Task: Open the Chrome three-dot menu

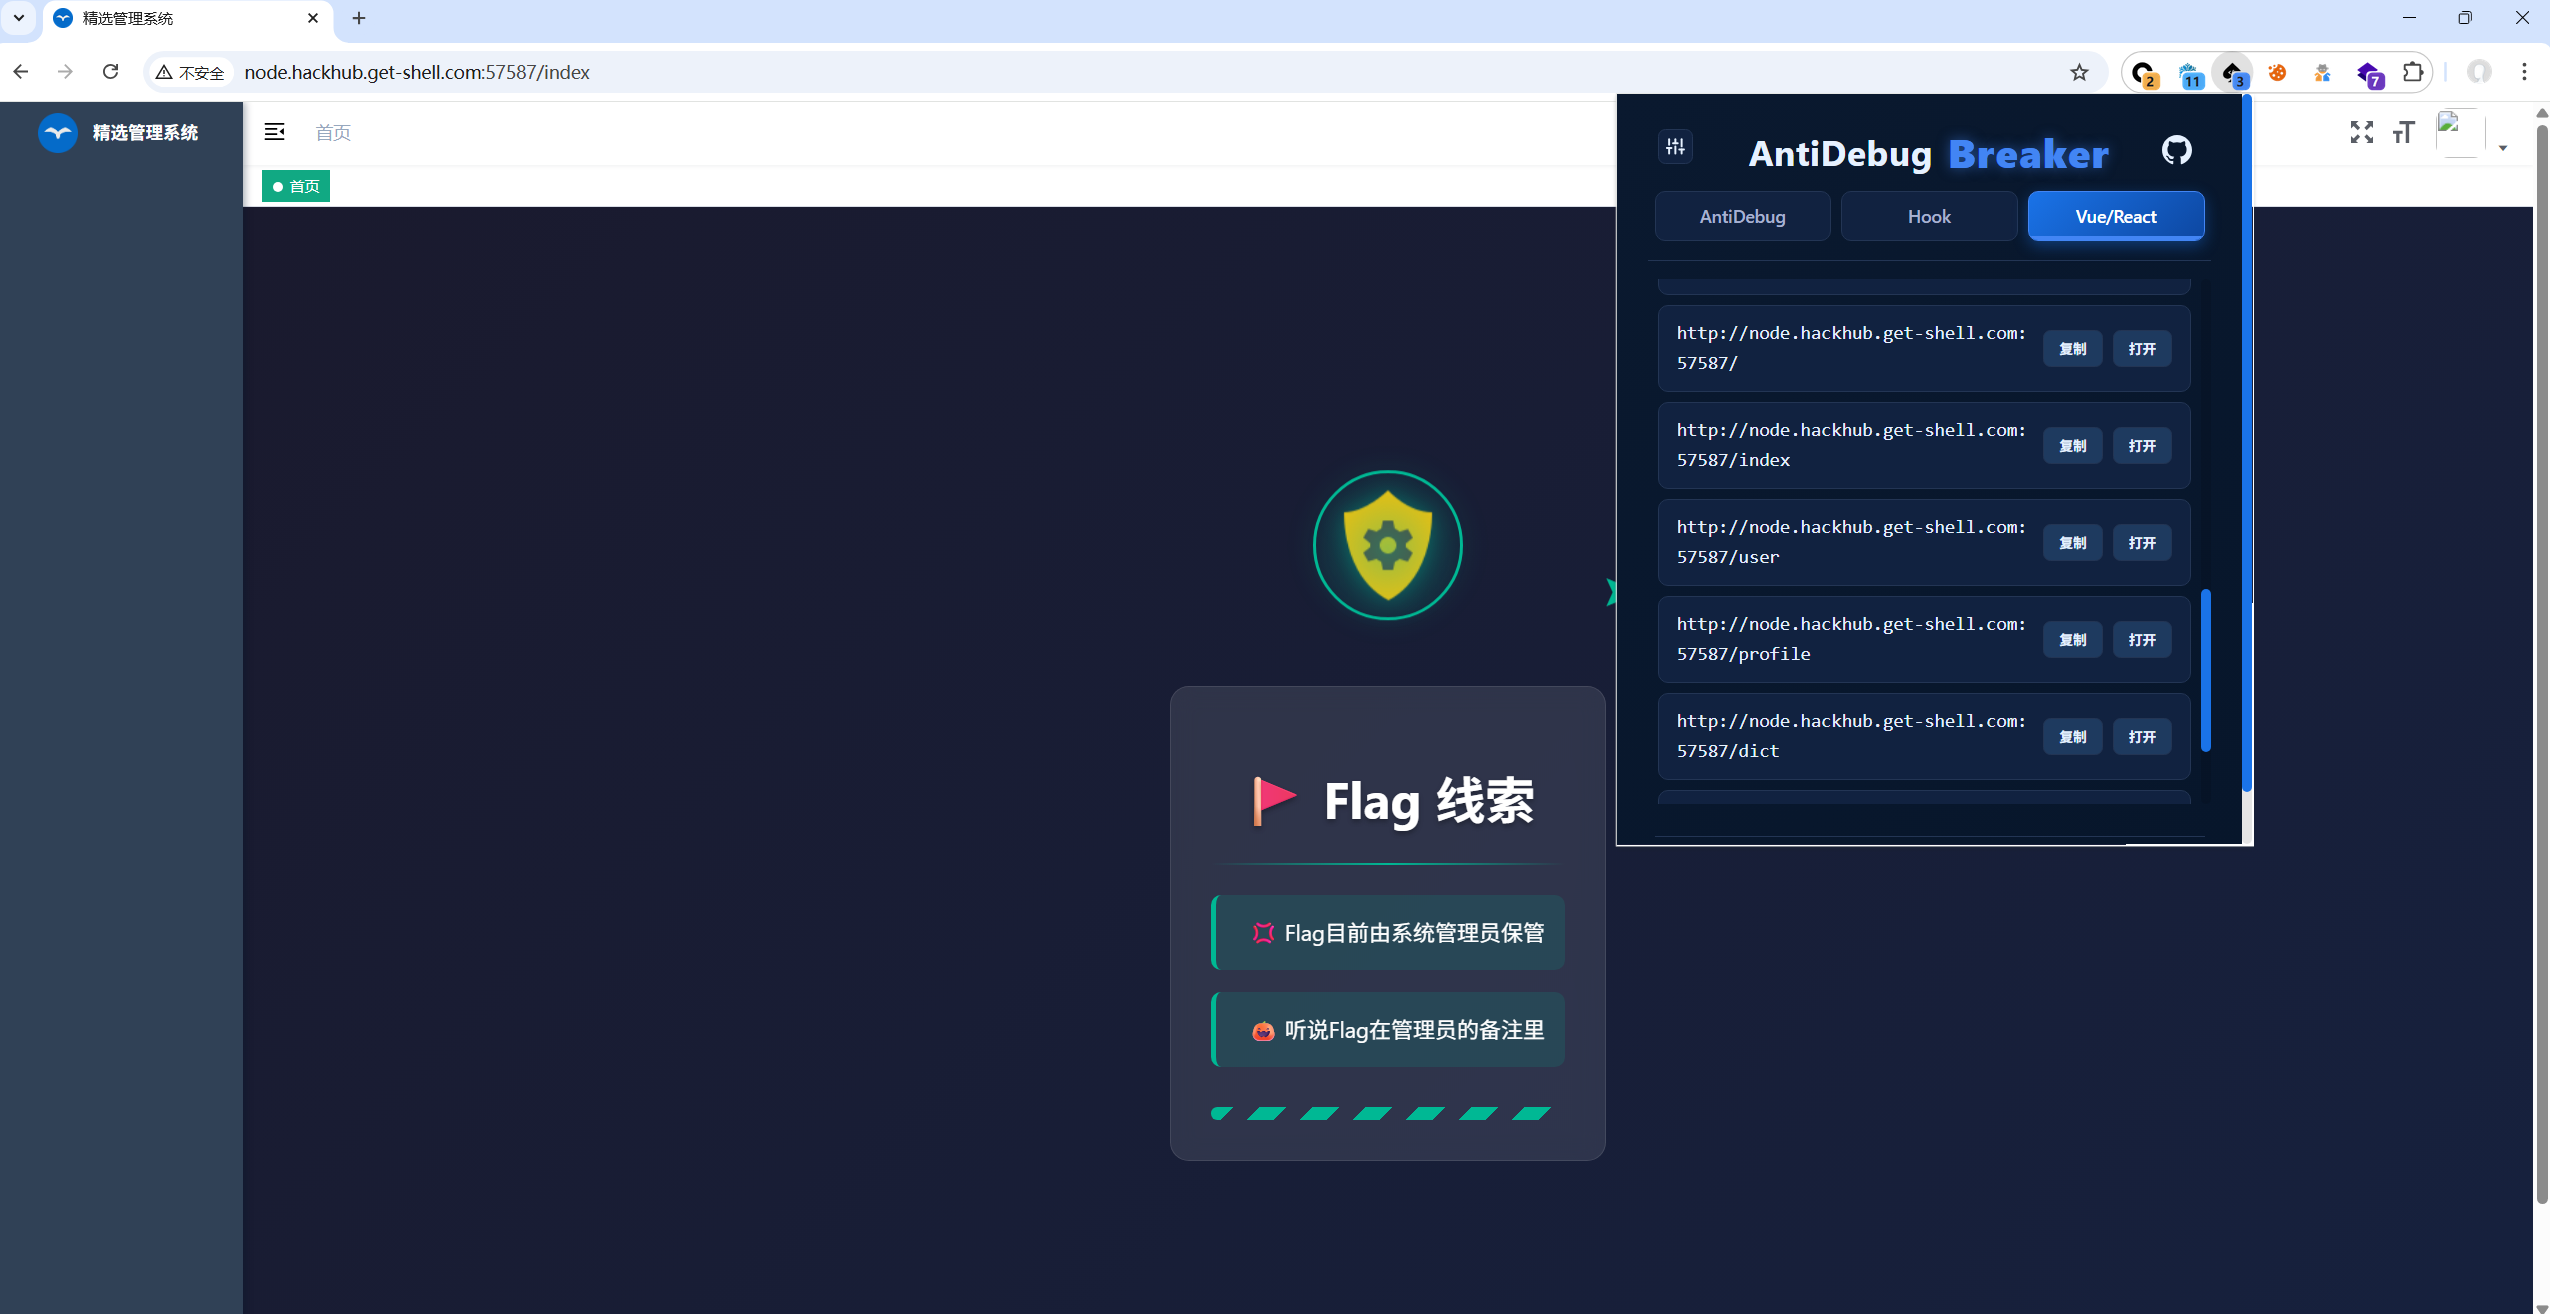Action: (2524, 72)
